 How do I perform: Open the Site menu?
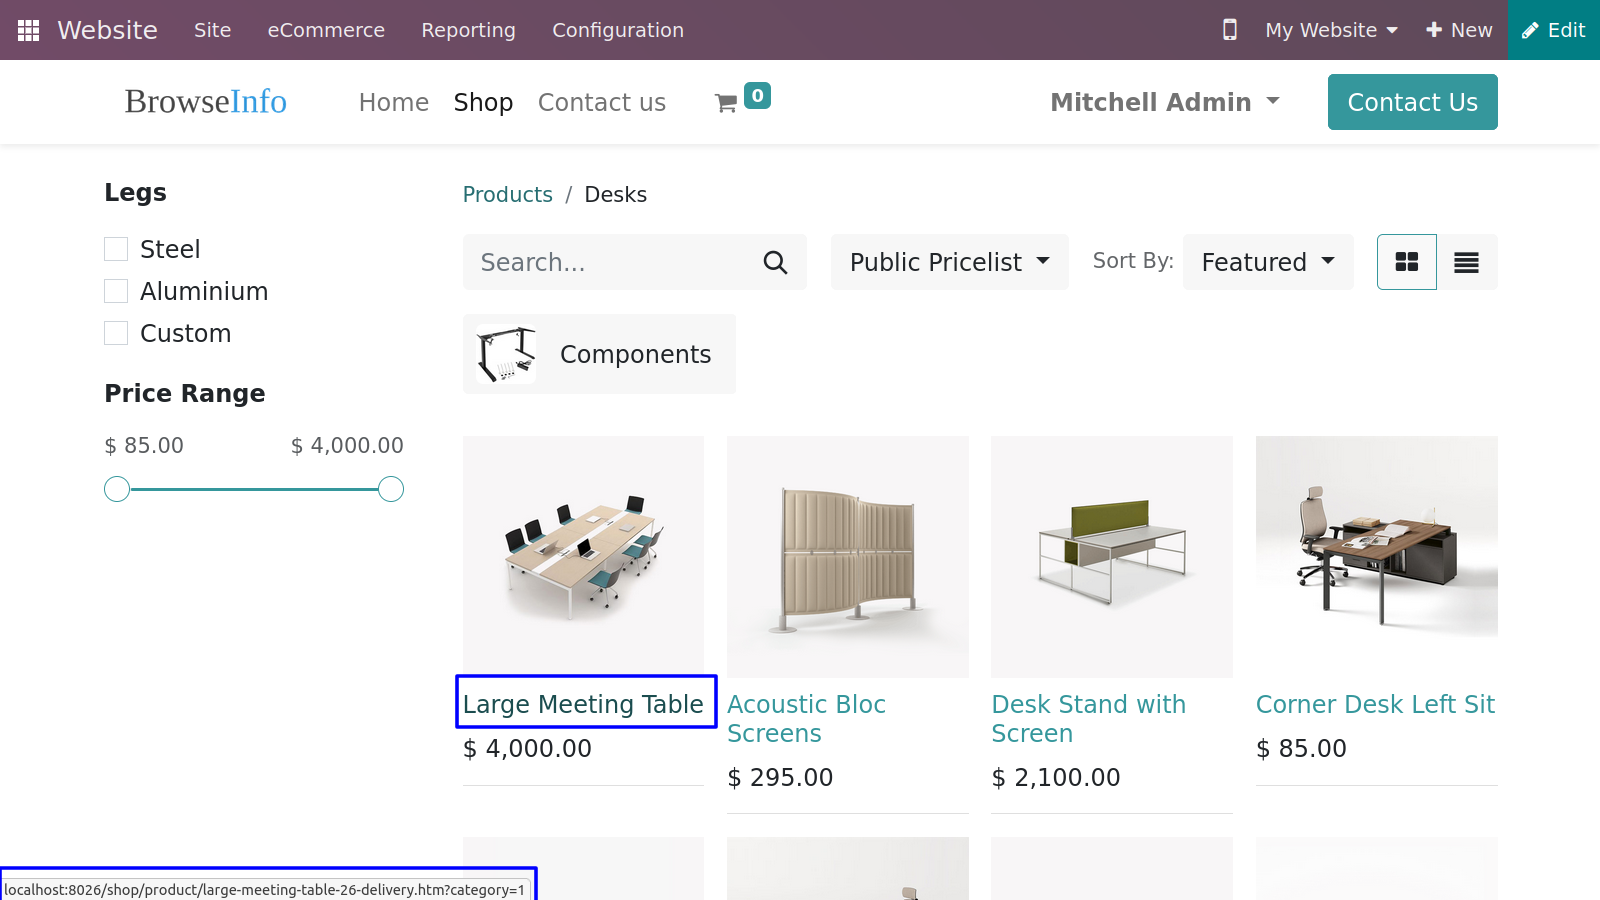tap(212, 30)
